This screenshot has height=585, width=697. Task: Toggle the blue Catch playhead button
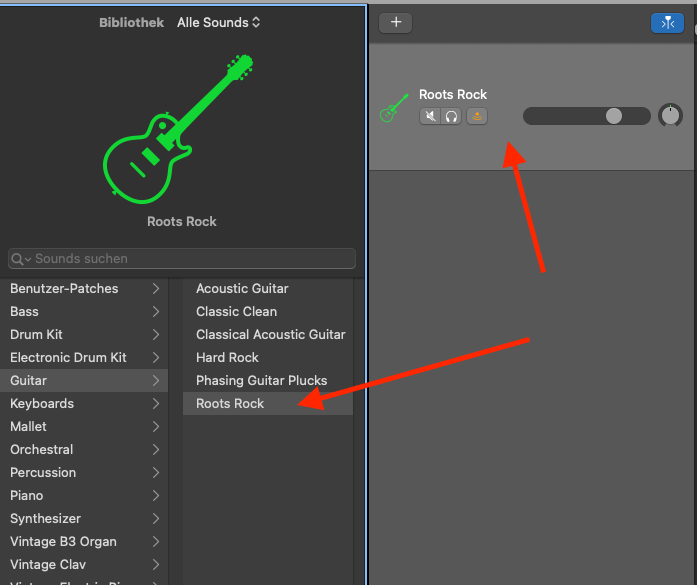667,23
